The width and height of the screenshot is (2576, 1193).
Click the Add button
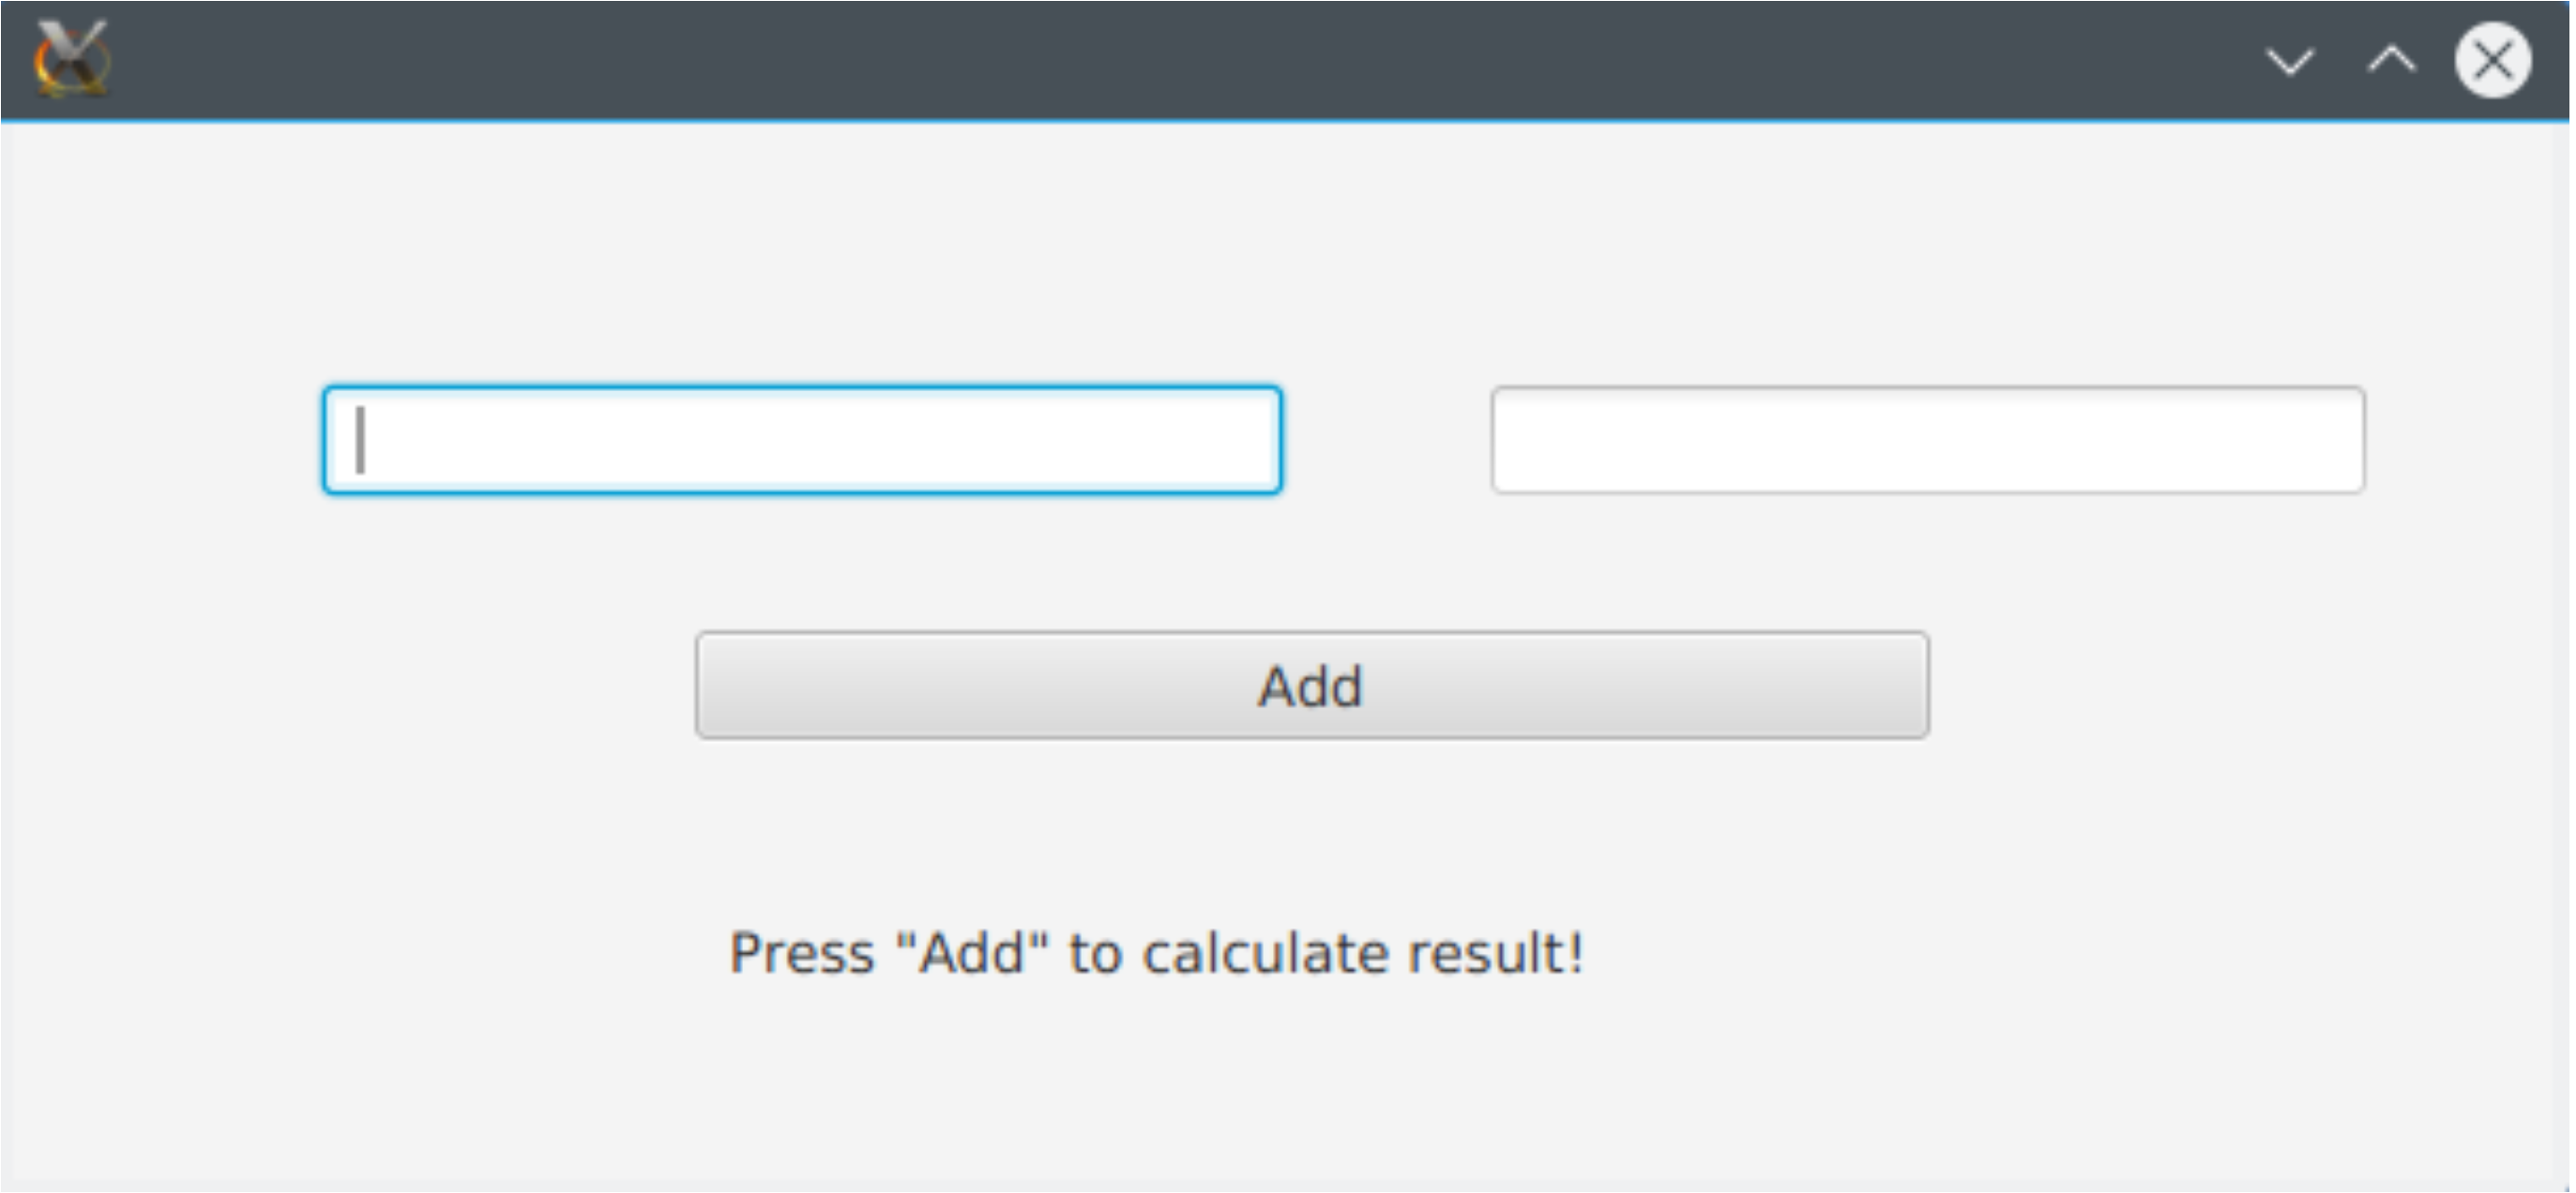tap(1312, 686)
